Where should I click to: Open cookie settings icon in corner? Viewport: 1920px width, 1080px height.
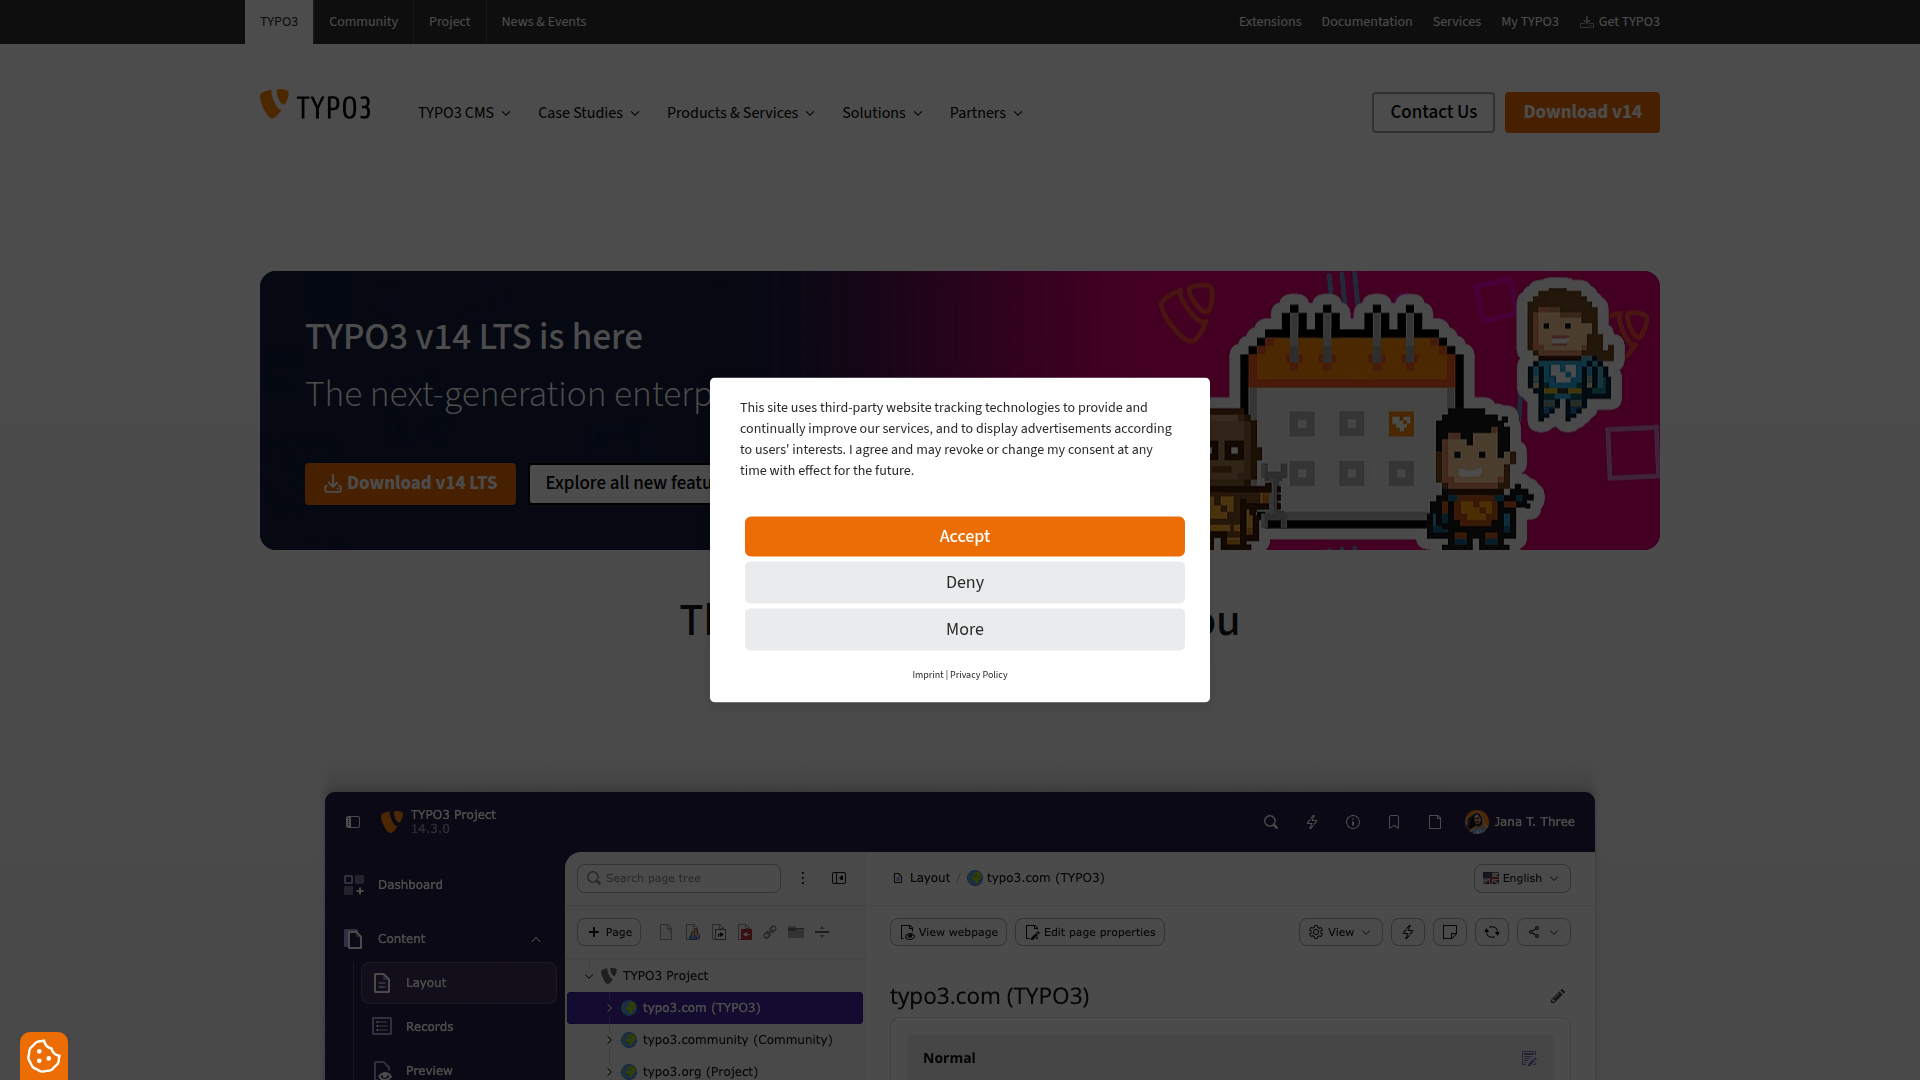pyautogui.click(x=44, y=1055)
